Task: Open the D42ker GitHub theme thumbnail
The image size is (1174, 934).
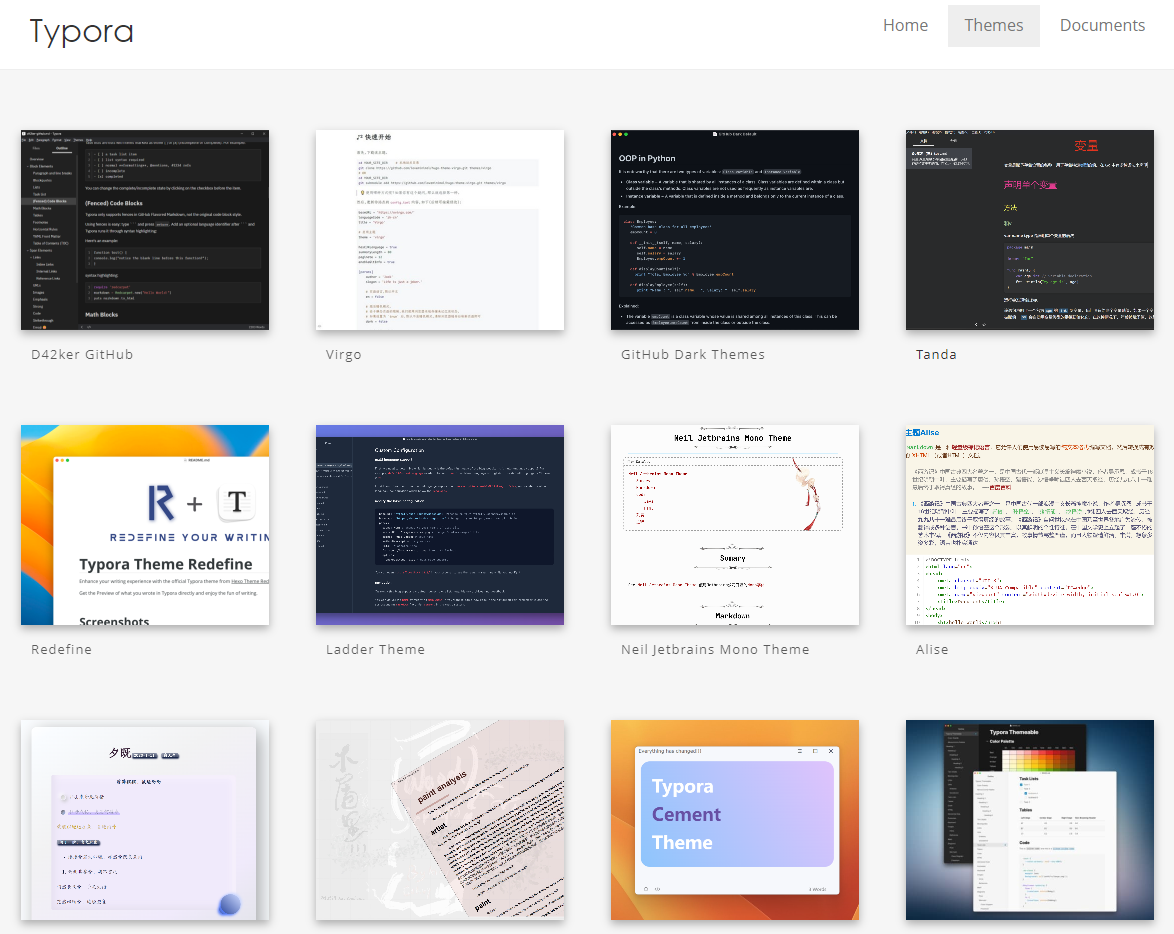Action: (x=145, y=230)
